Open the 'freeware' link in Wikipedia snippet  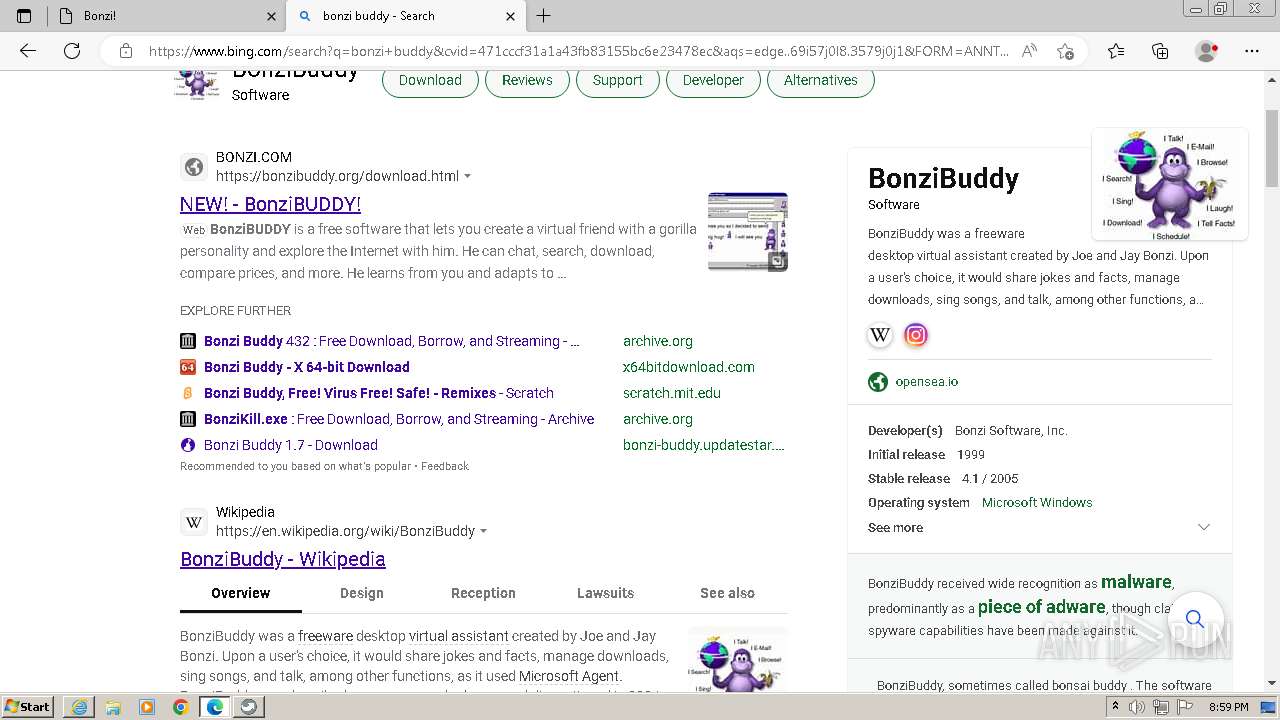point(325,636)
